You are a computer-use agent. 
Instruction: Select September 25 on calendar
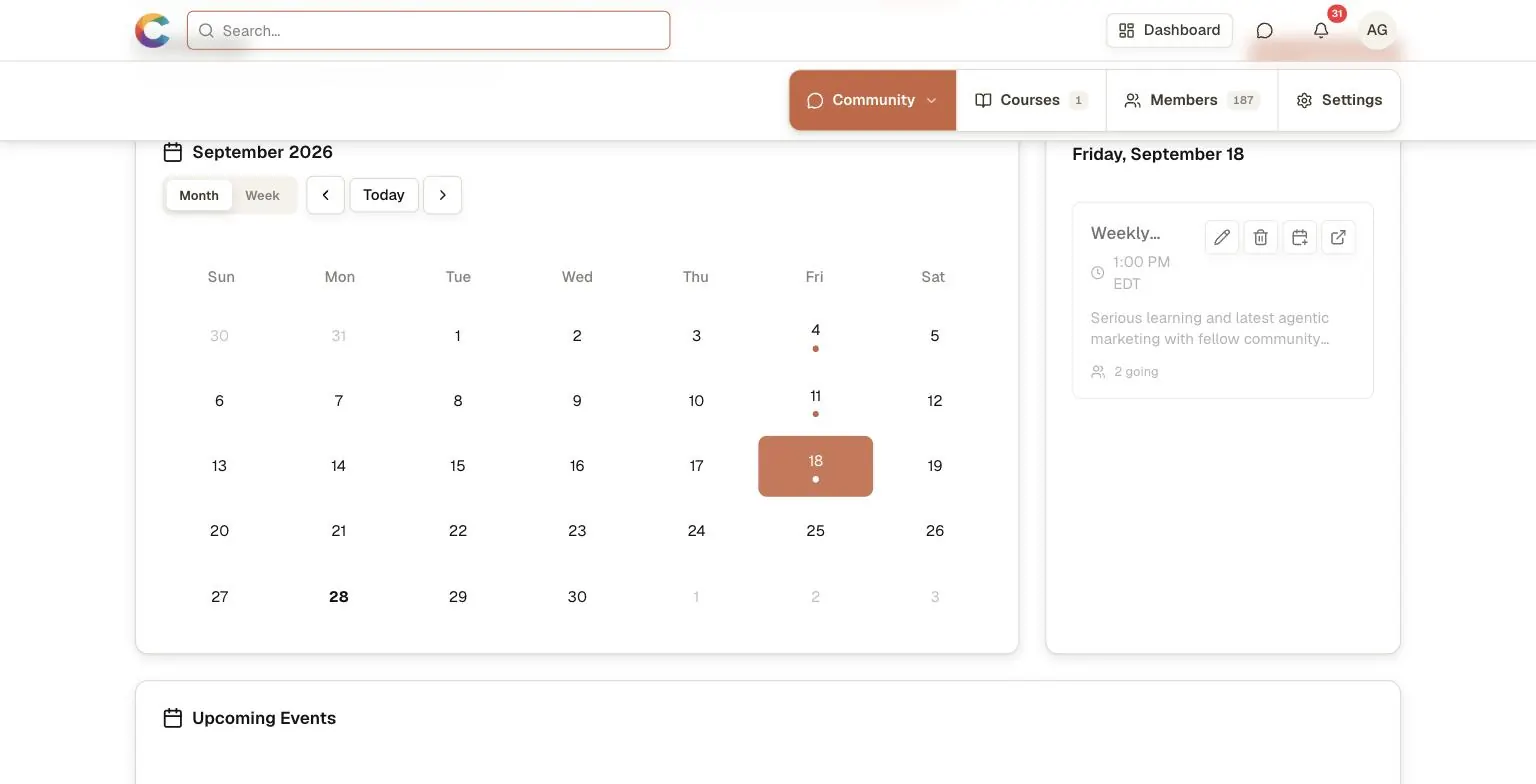pyautogui.click(x=815, y=531)
